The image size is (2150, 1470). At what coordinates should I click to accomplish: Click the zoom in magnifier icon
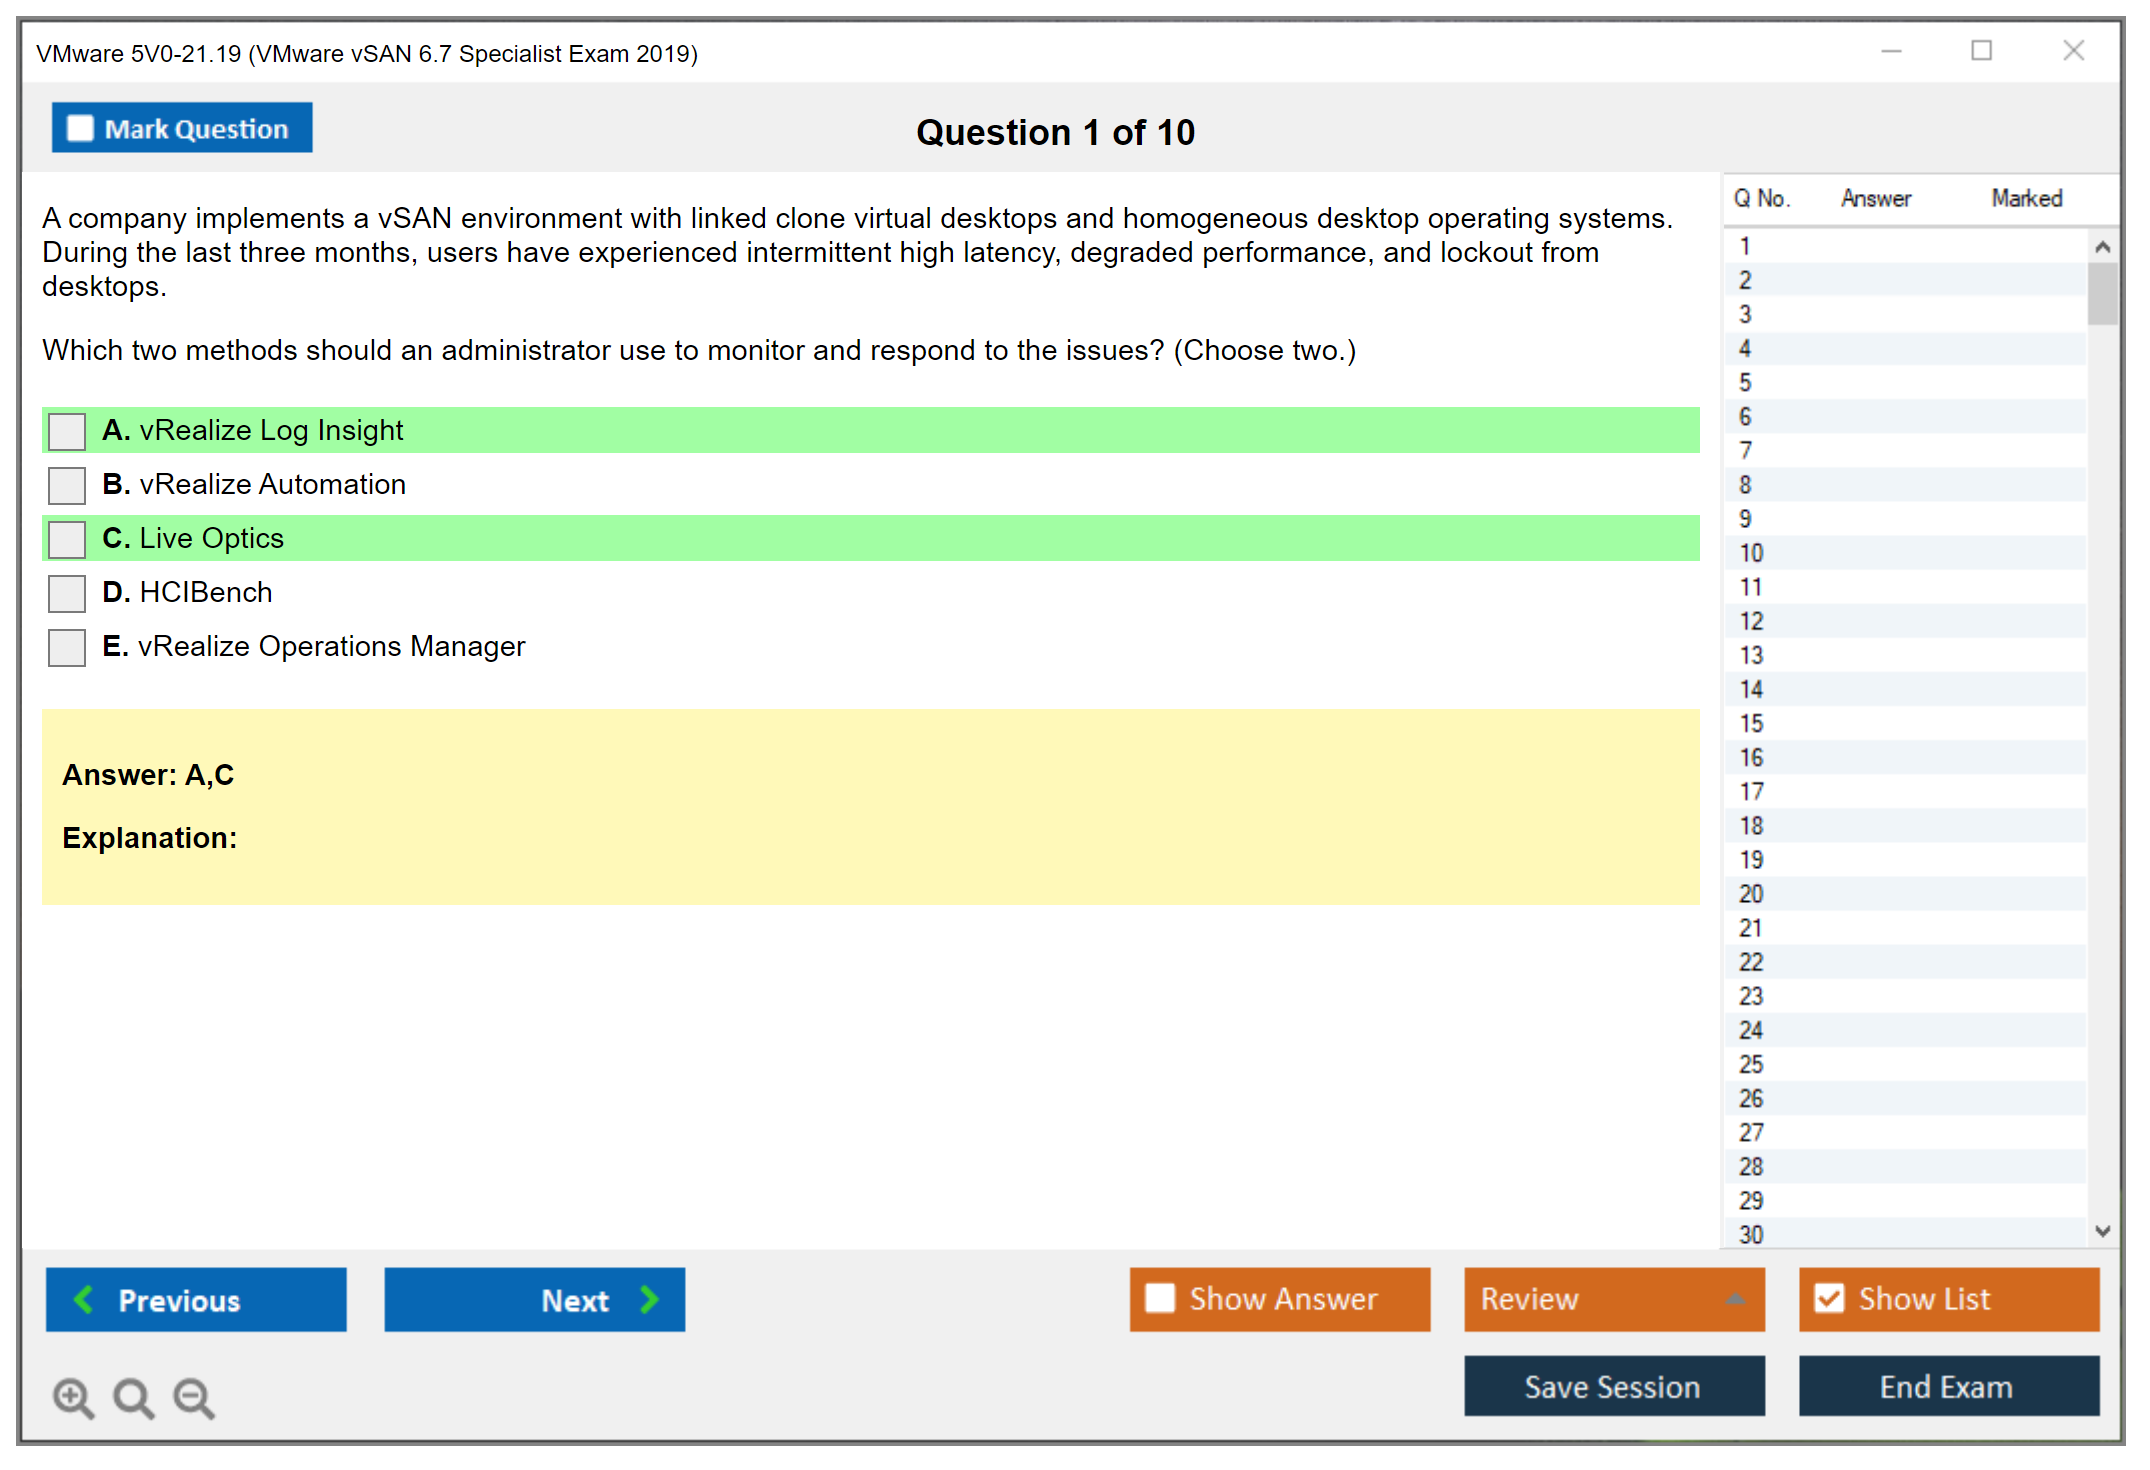73,1397
